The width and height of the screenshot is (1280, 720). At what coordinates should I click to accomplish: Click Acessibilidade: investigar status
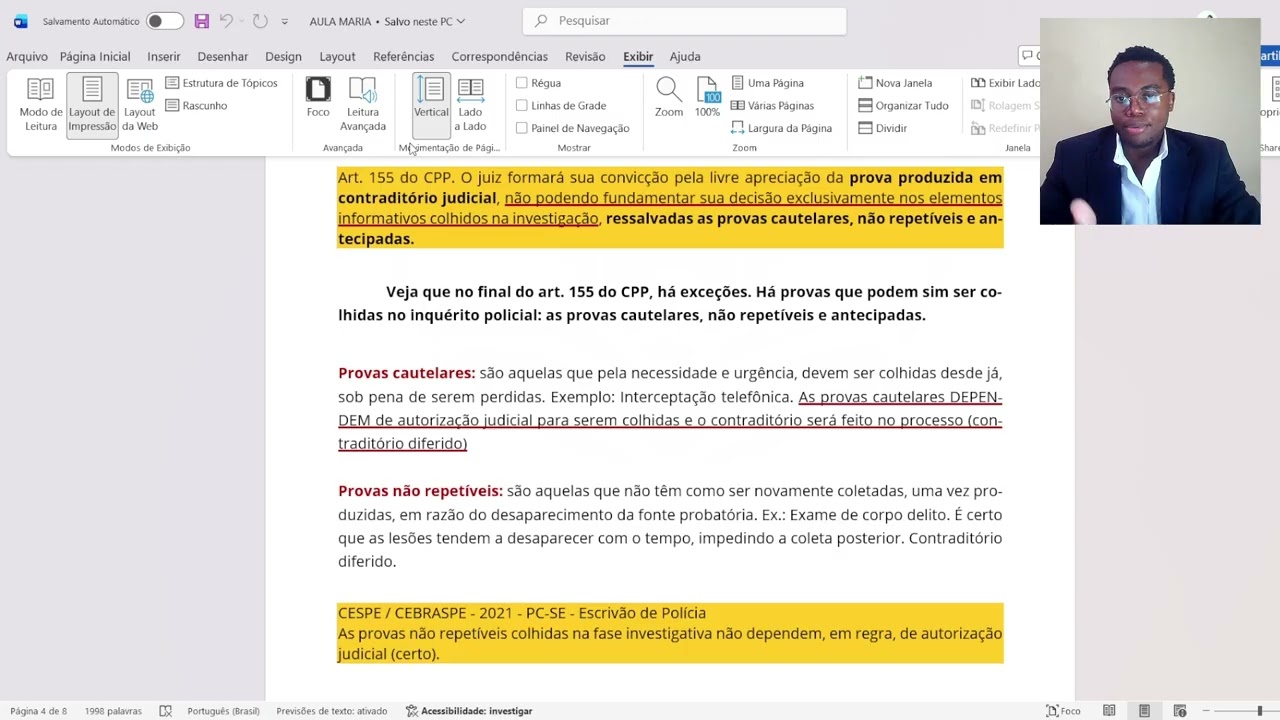pos(468,711)
